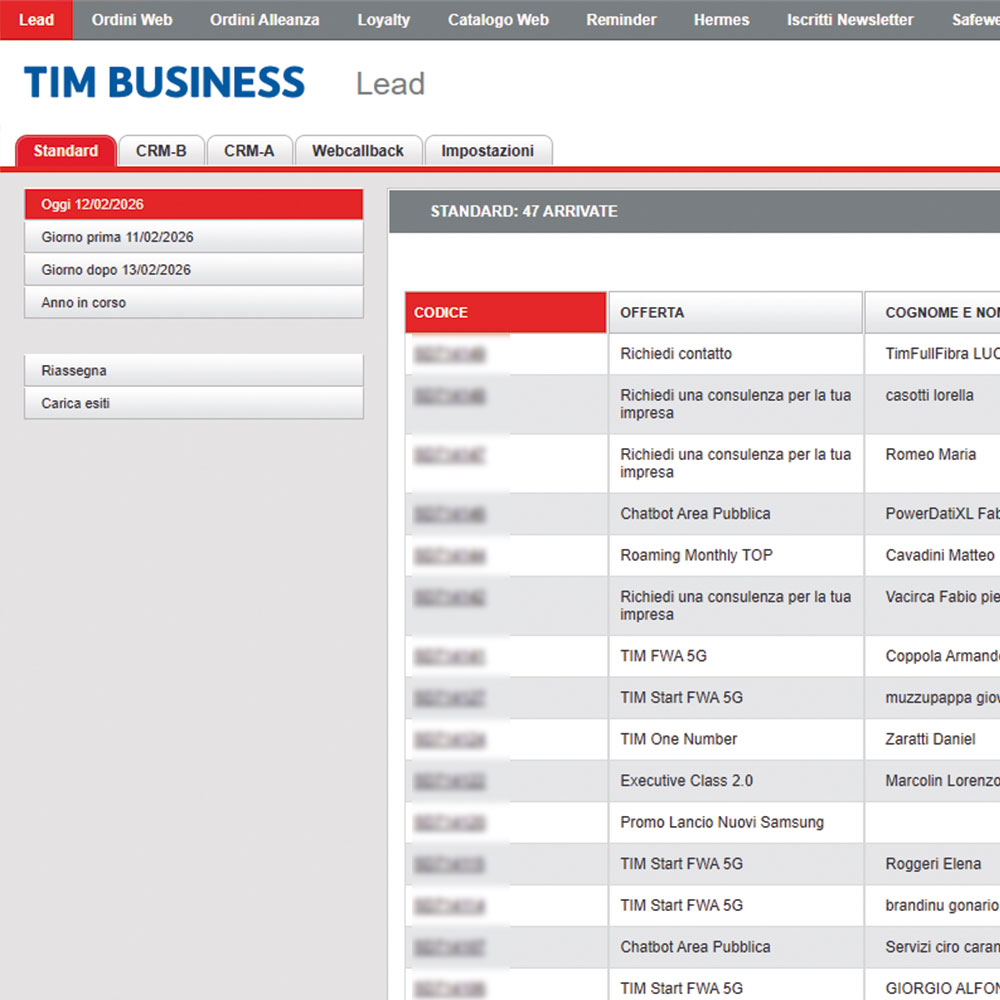Screen dimensions: 1000x1000
Task: Open the Webcallback tab
Action: (x=358, y=151)
